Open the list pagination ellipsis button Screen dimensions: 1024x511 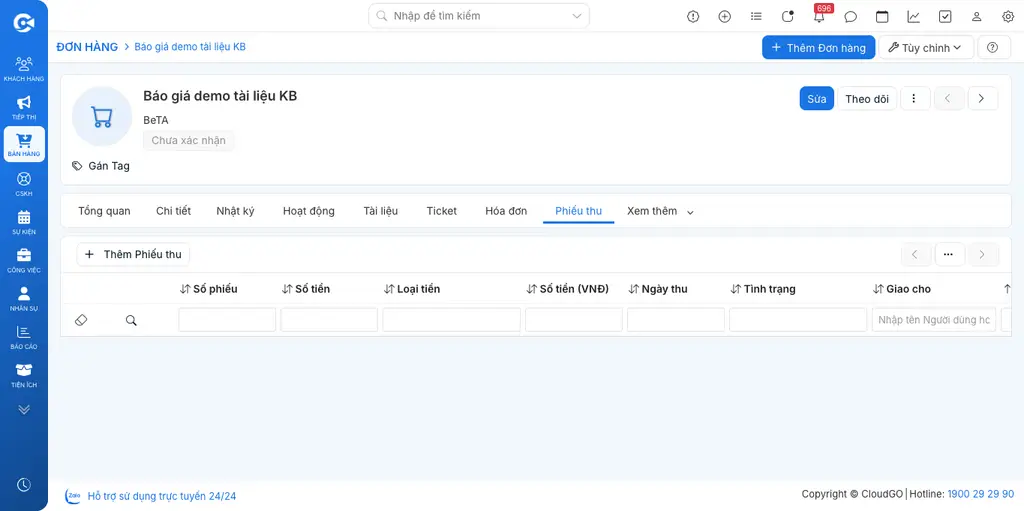[950, 254]
